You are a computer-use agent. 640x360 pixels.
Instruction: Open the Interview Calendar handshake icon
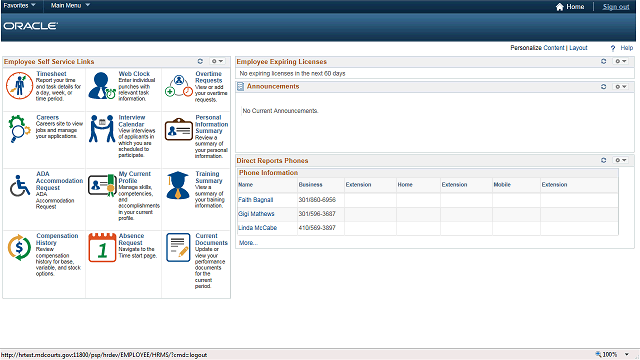[x=102, y=129]
